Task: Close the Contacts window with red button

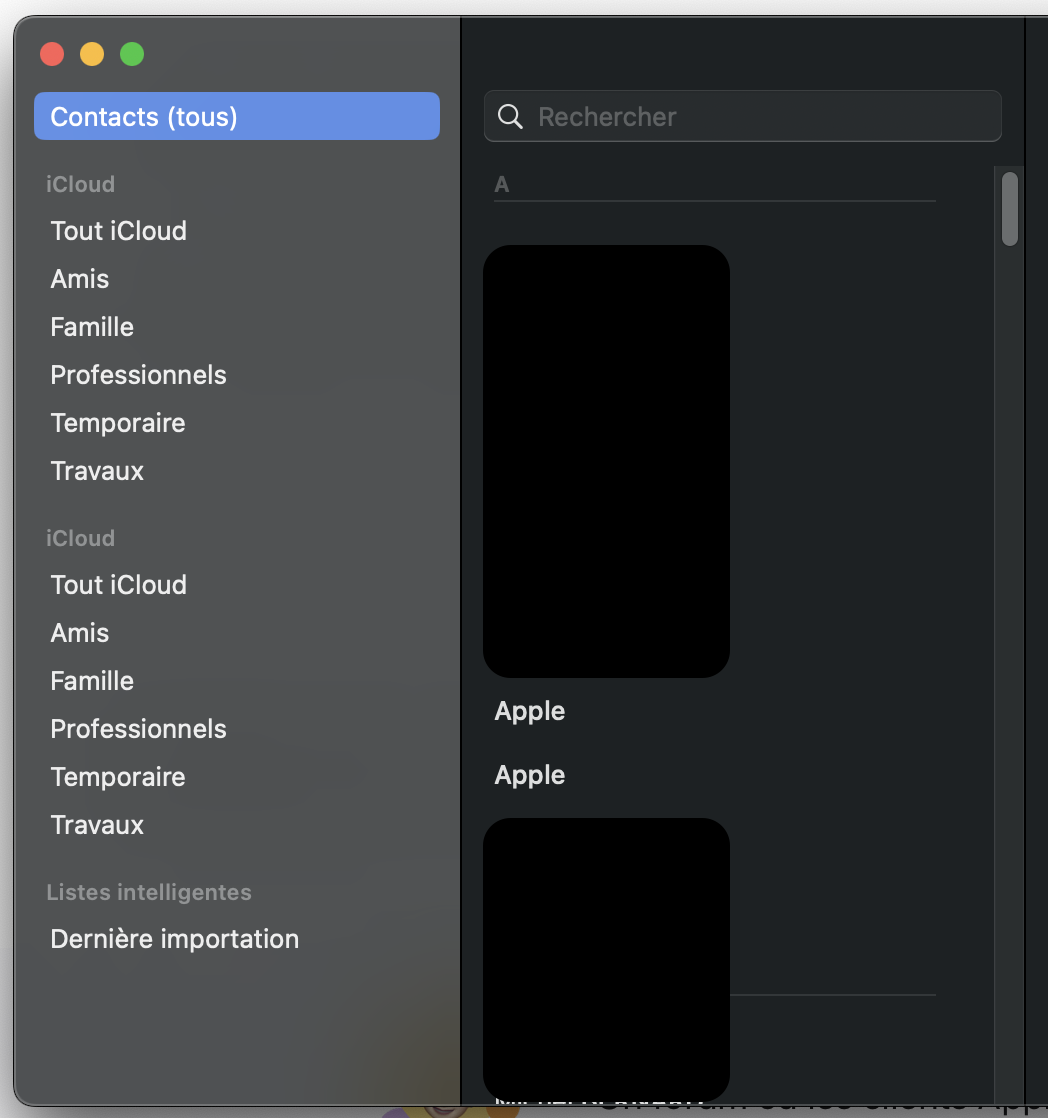Action: 52,54
